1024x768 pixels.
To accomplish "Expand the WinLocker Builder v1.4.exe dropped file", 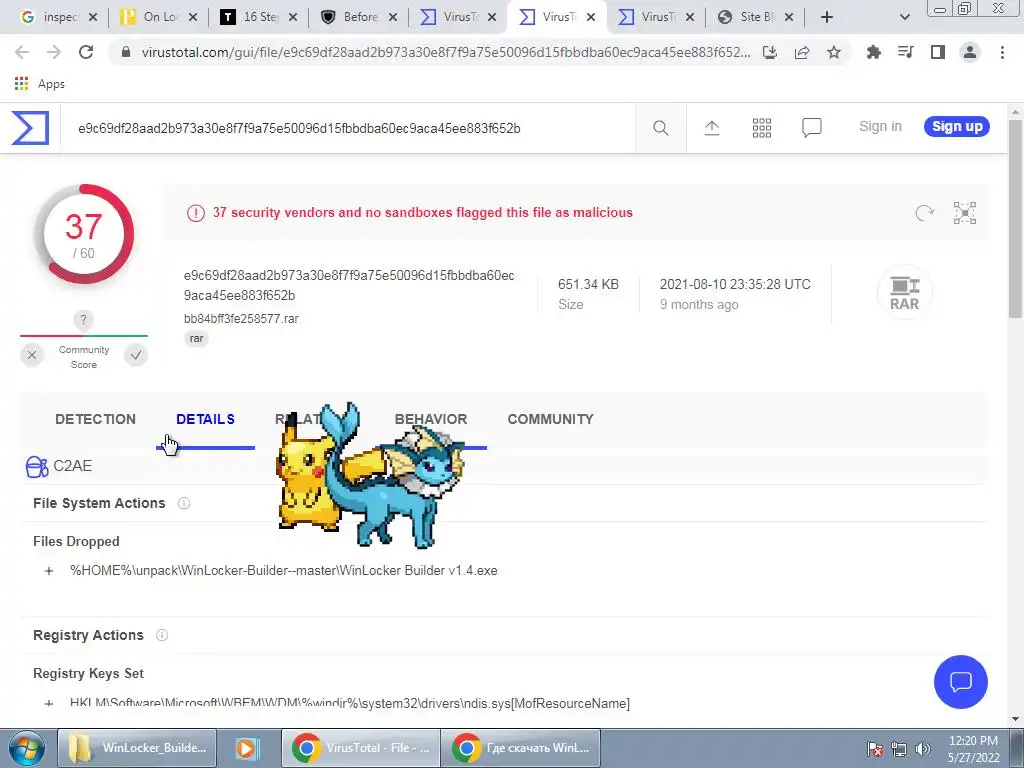I will [49, 571].
